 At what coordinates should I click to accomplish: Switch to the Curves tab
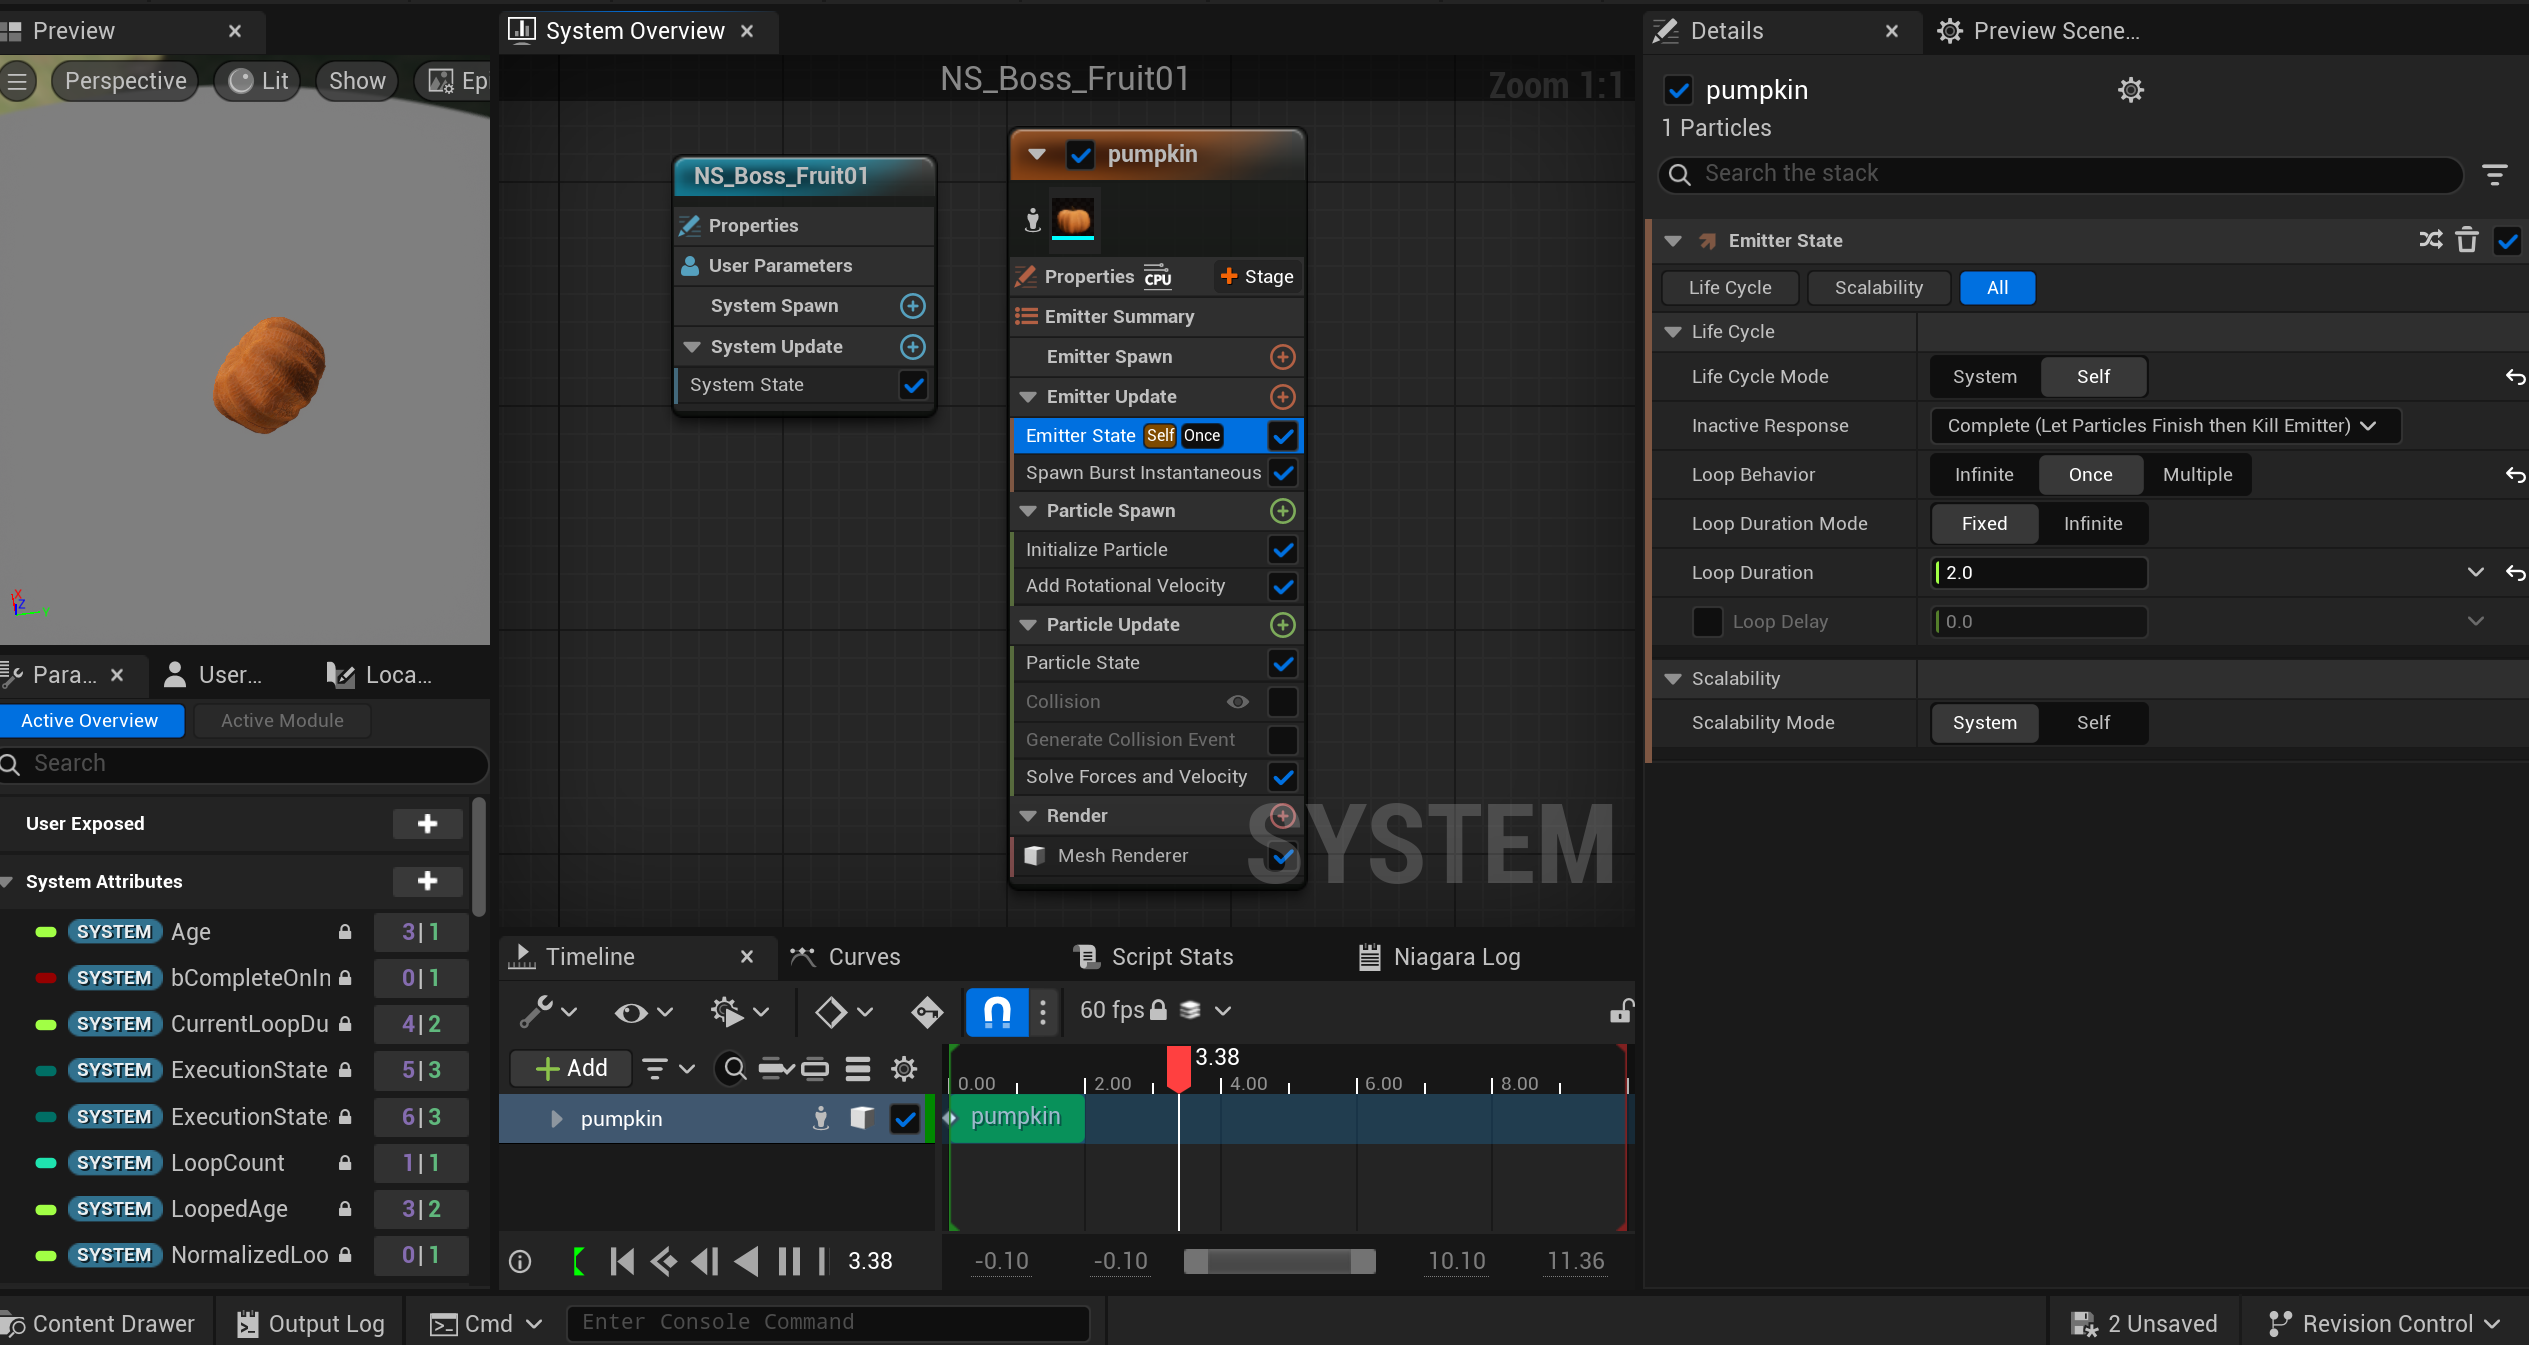(863, 957)
